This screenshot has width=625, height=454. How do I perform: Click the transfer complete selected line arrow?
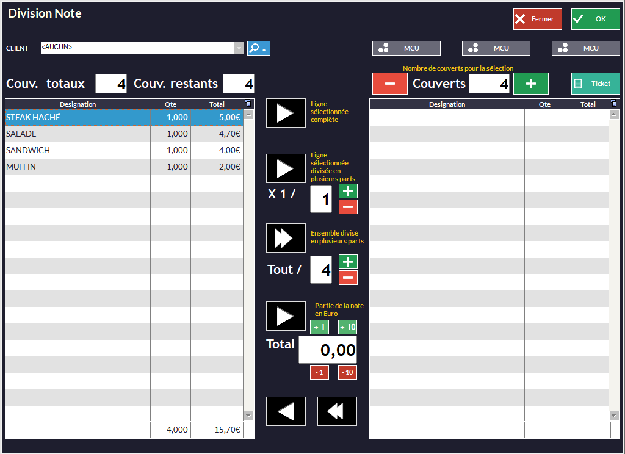click(x=285, y=113)
